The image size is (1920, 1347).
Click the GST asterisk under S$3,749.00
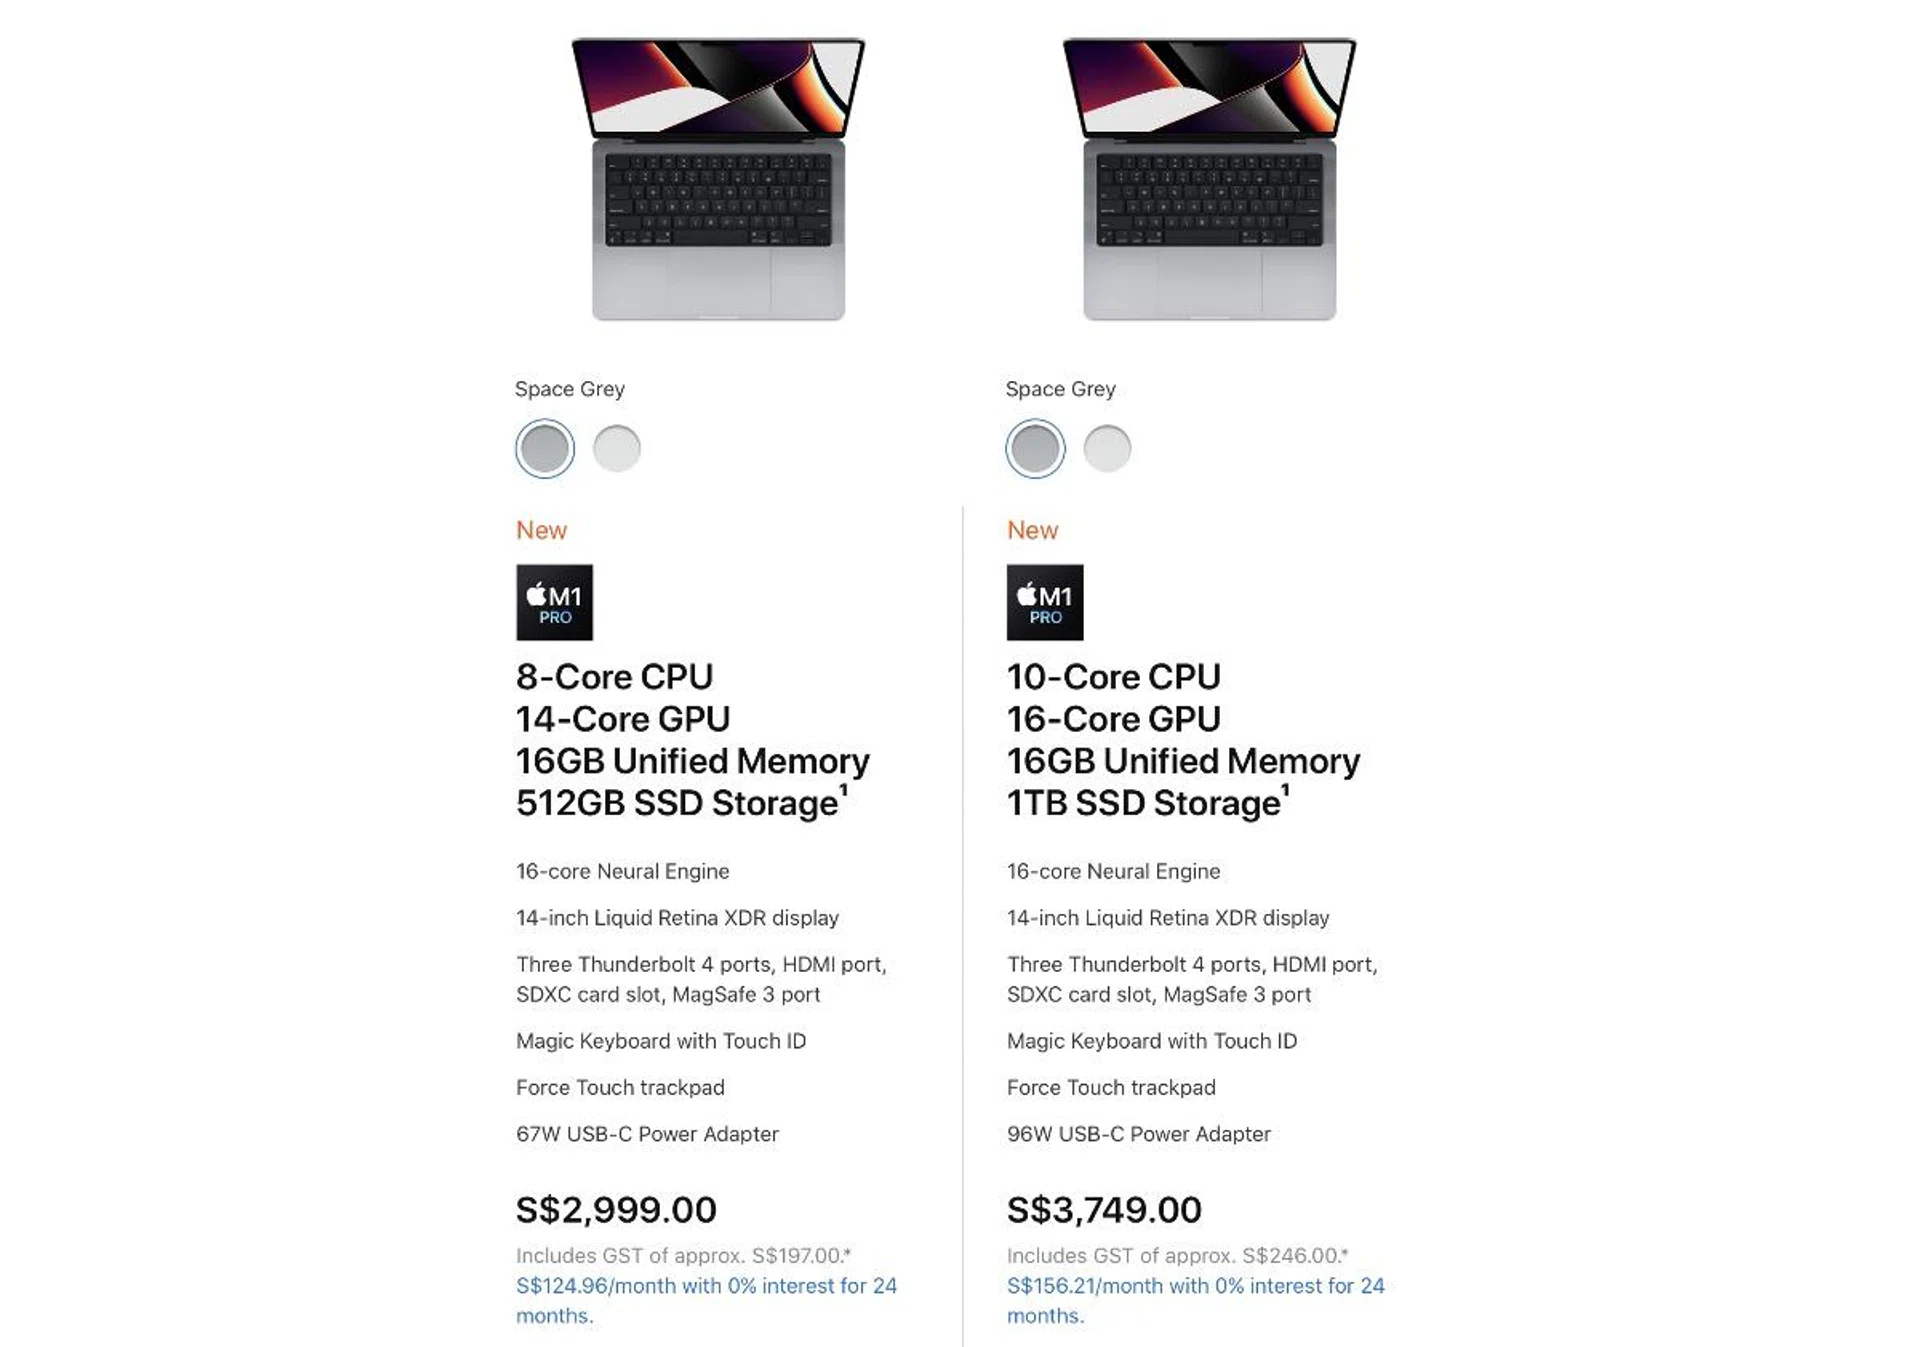click(1346, 1250)
